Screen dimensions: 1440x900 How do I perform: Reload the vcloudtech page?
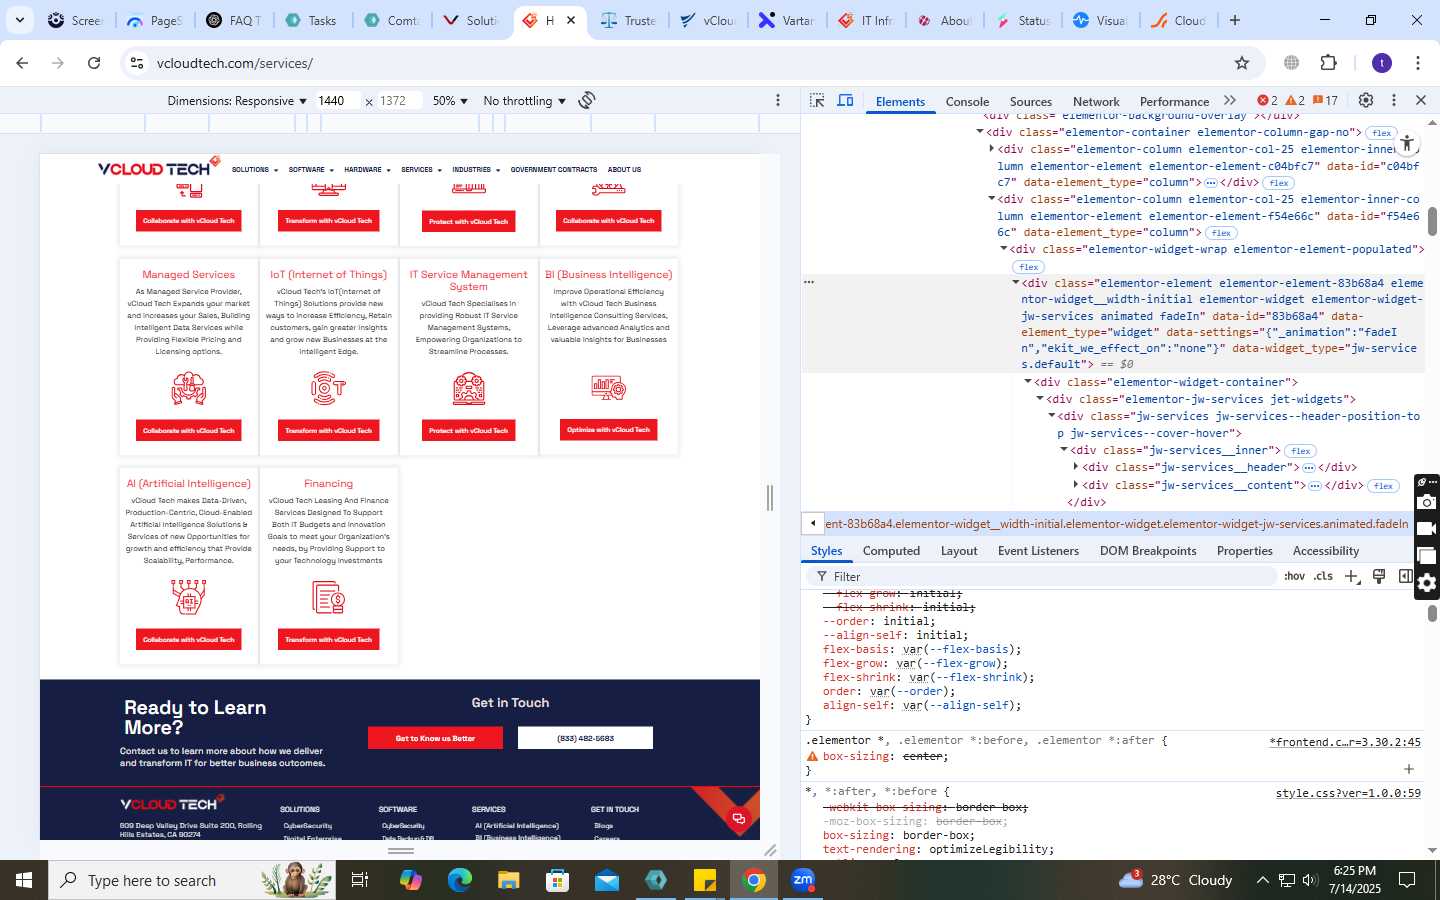point(94,63)
